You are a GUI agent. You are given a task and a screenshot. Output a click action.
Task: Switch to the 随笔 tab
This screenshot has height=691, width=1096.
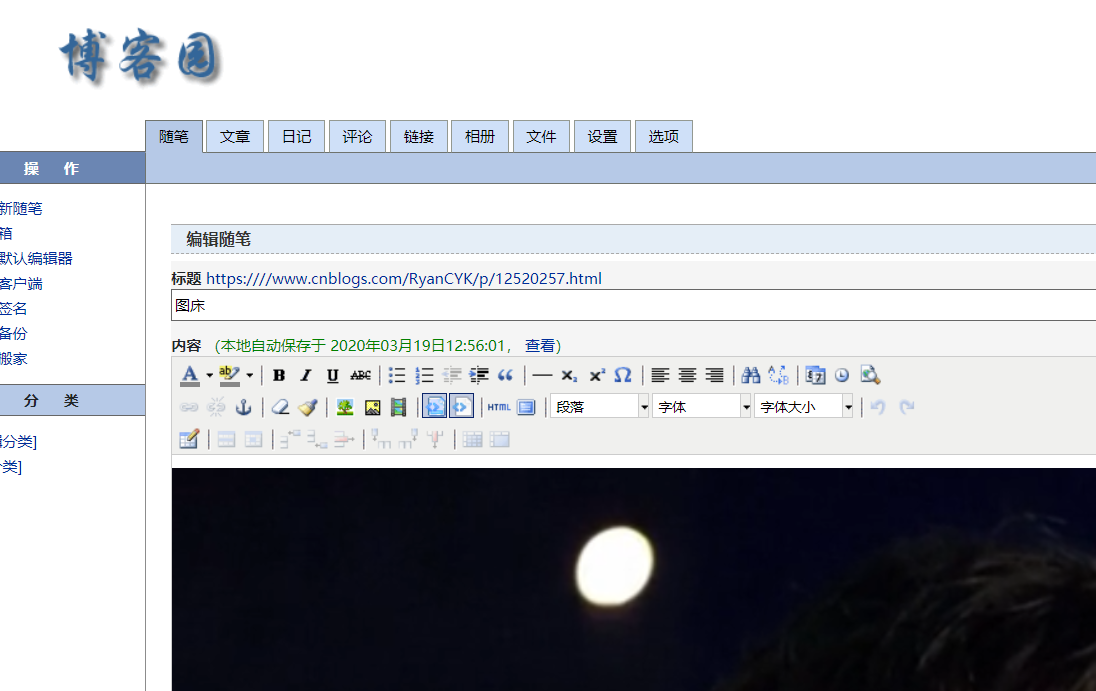click(174, 136)
